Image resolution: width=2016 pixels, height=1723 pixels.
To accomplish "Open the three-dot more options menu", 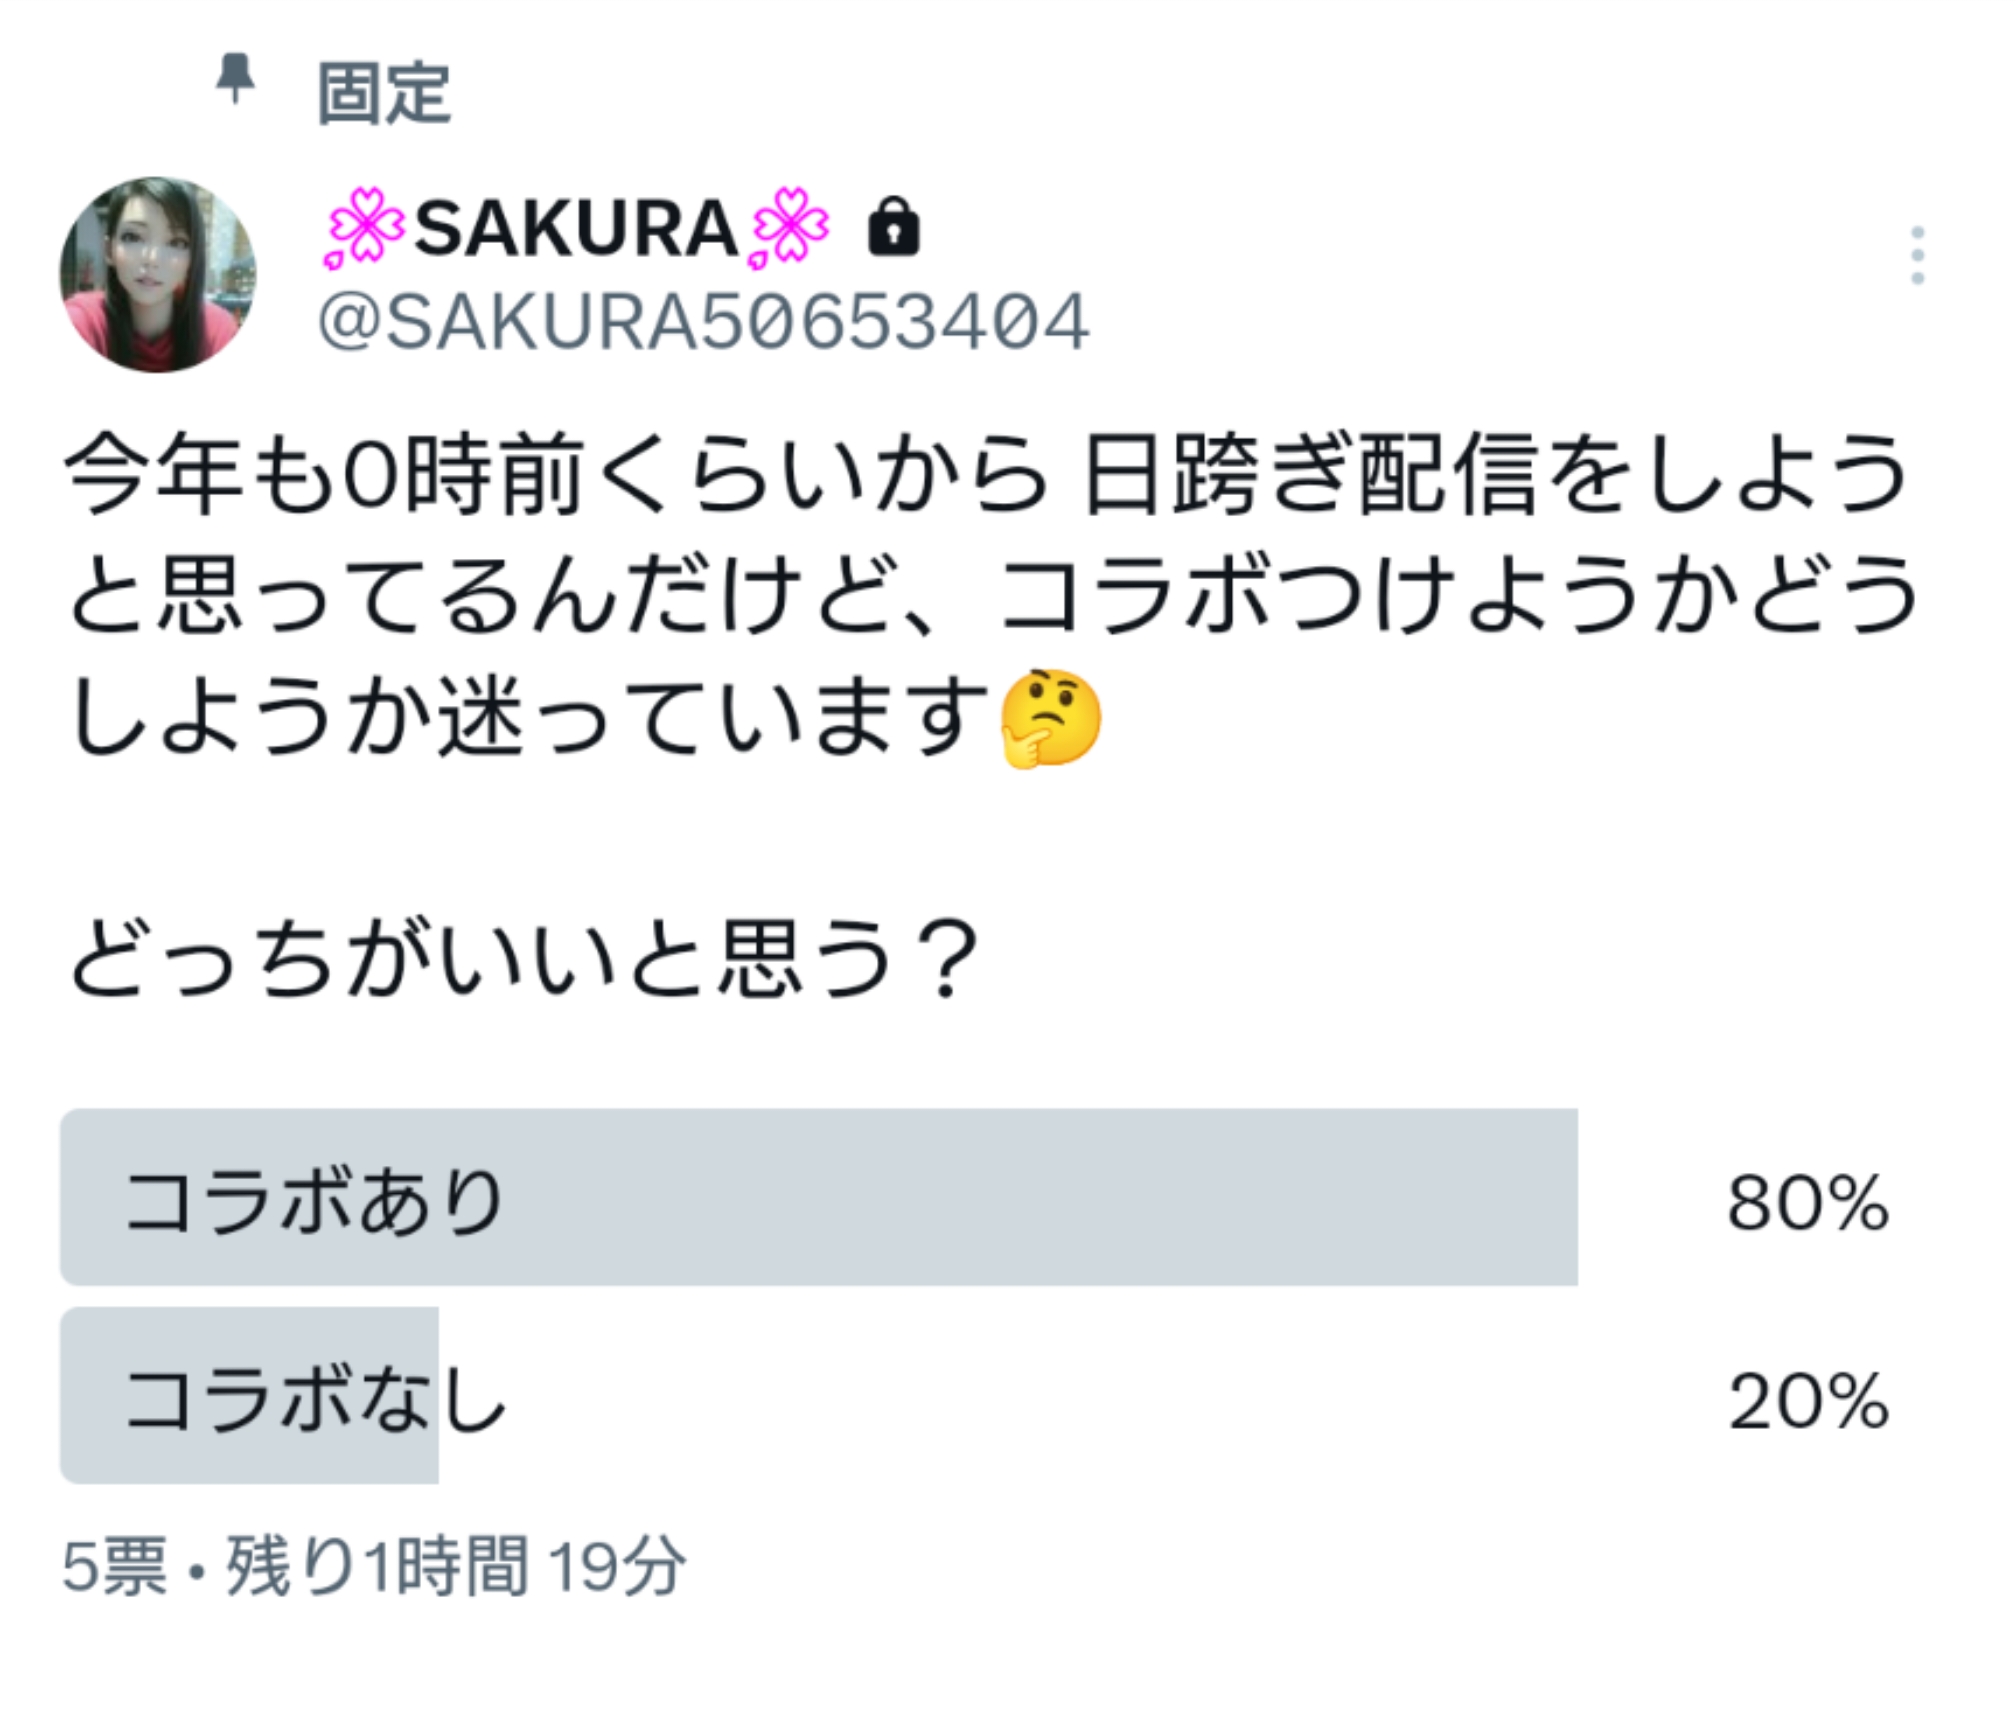I will pos(1916,256).
